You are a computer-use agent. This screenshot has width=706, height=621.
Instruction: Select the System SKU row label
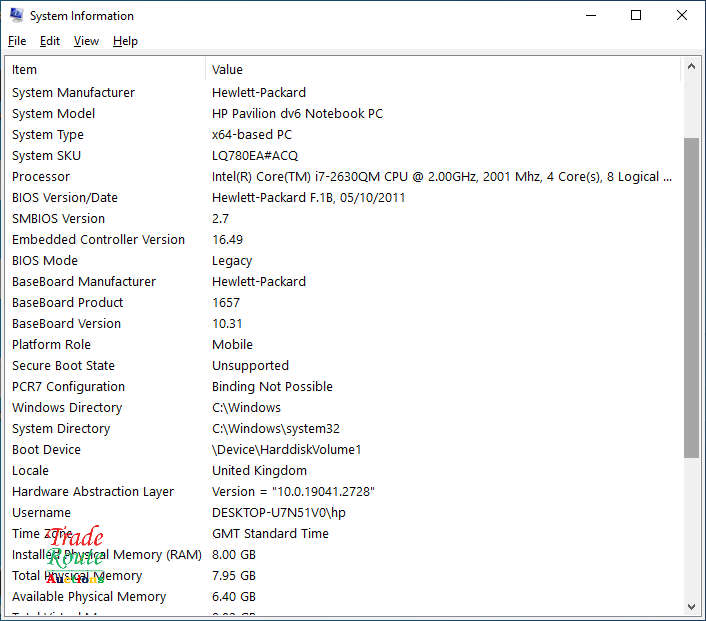pyautogui.click(x=46, y=156)
